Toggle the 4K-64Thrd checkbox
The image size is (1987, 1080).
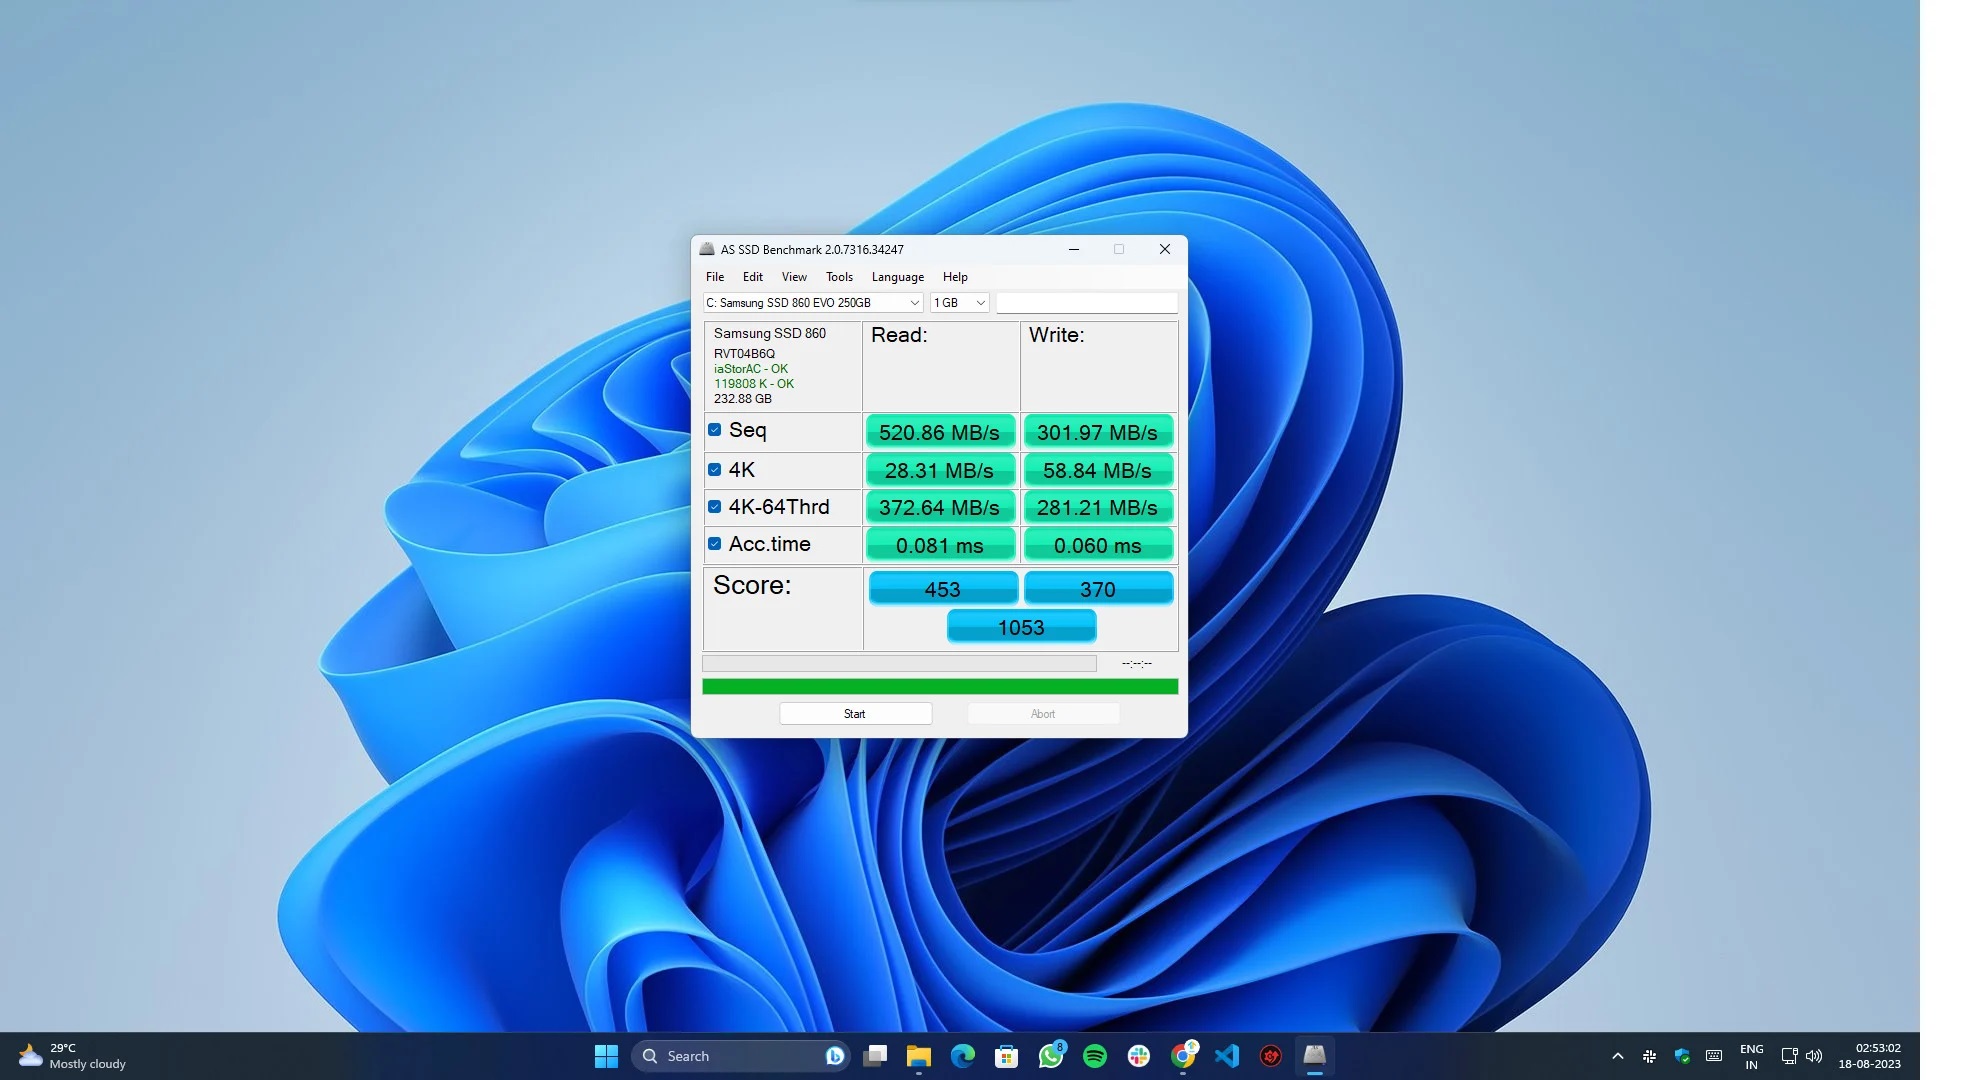(x=715, y=507)
